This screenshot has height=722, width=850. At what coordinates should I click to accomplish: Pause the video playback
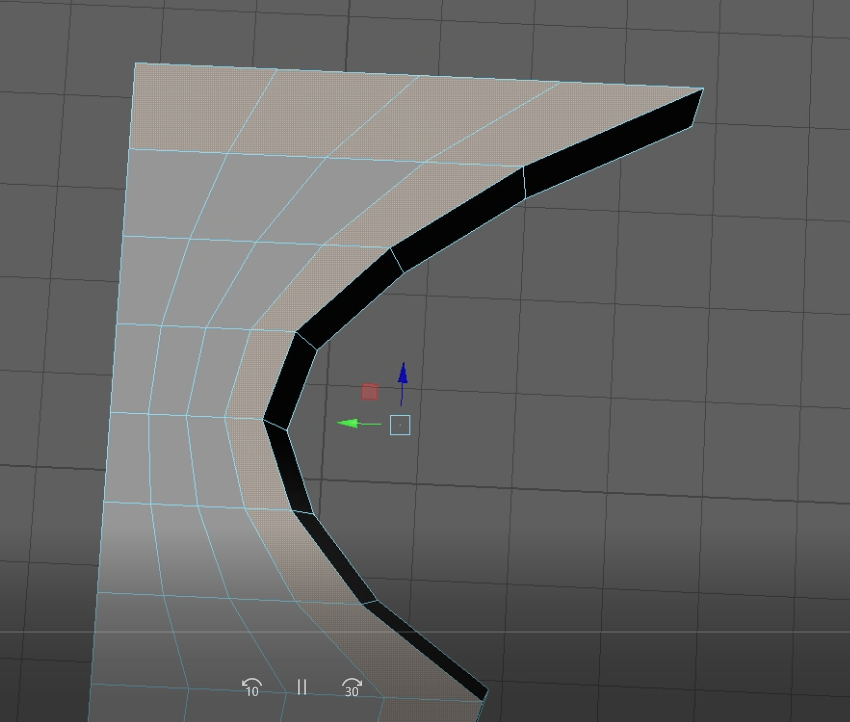301,688
